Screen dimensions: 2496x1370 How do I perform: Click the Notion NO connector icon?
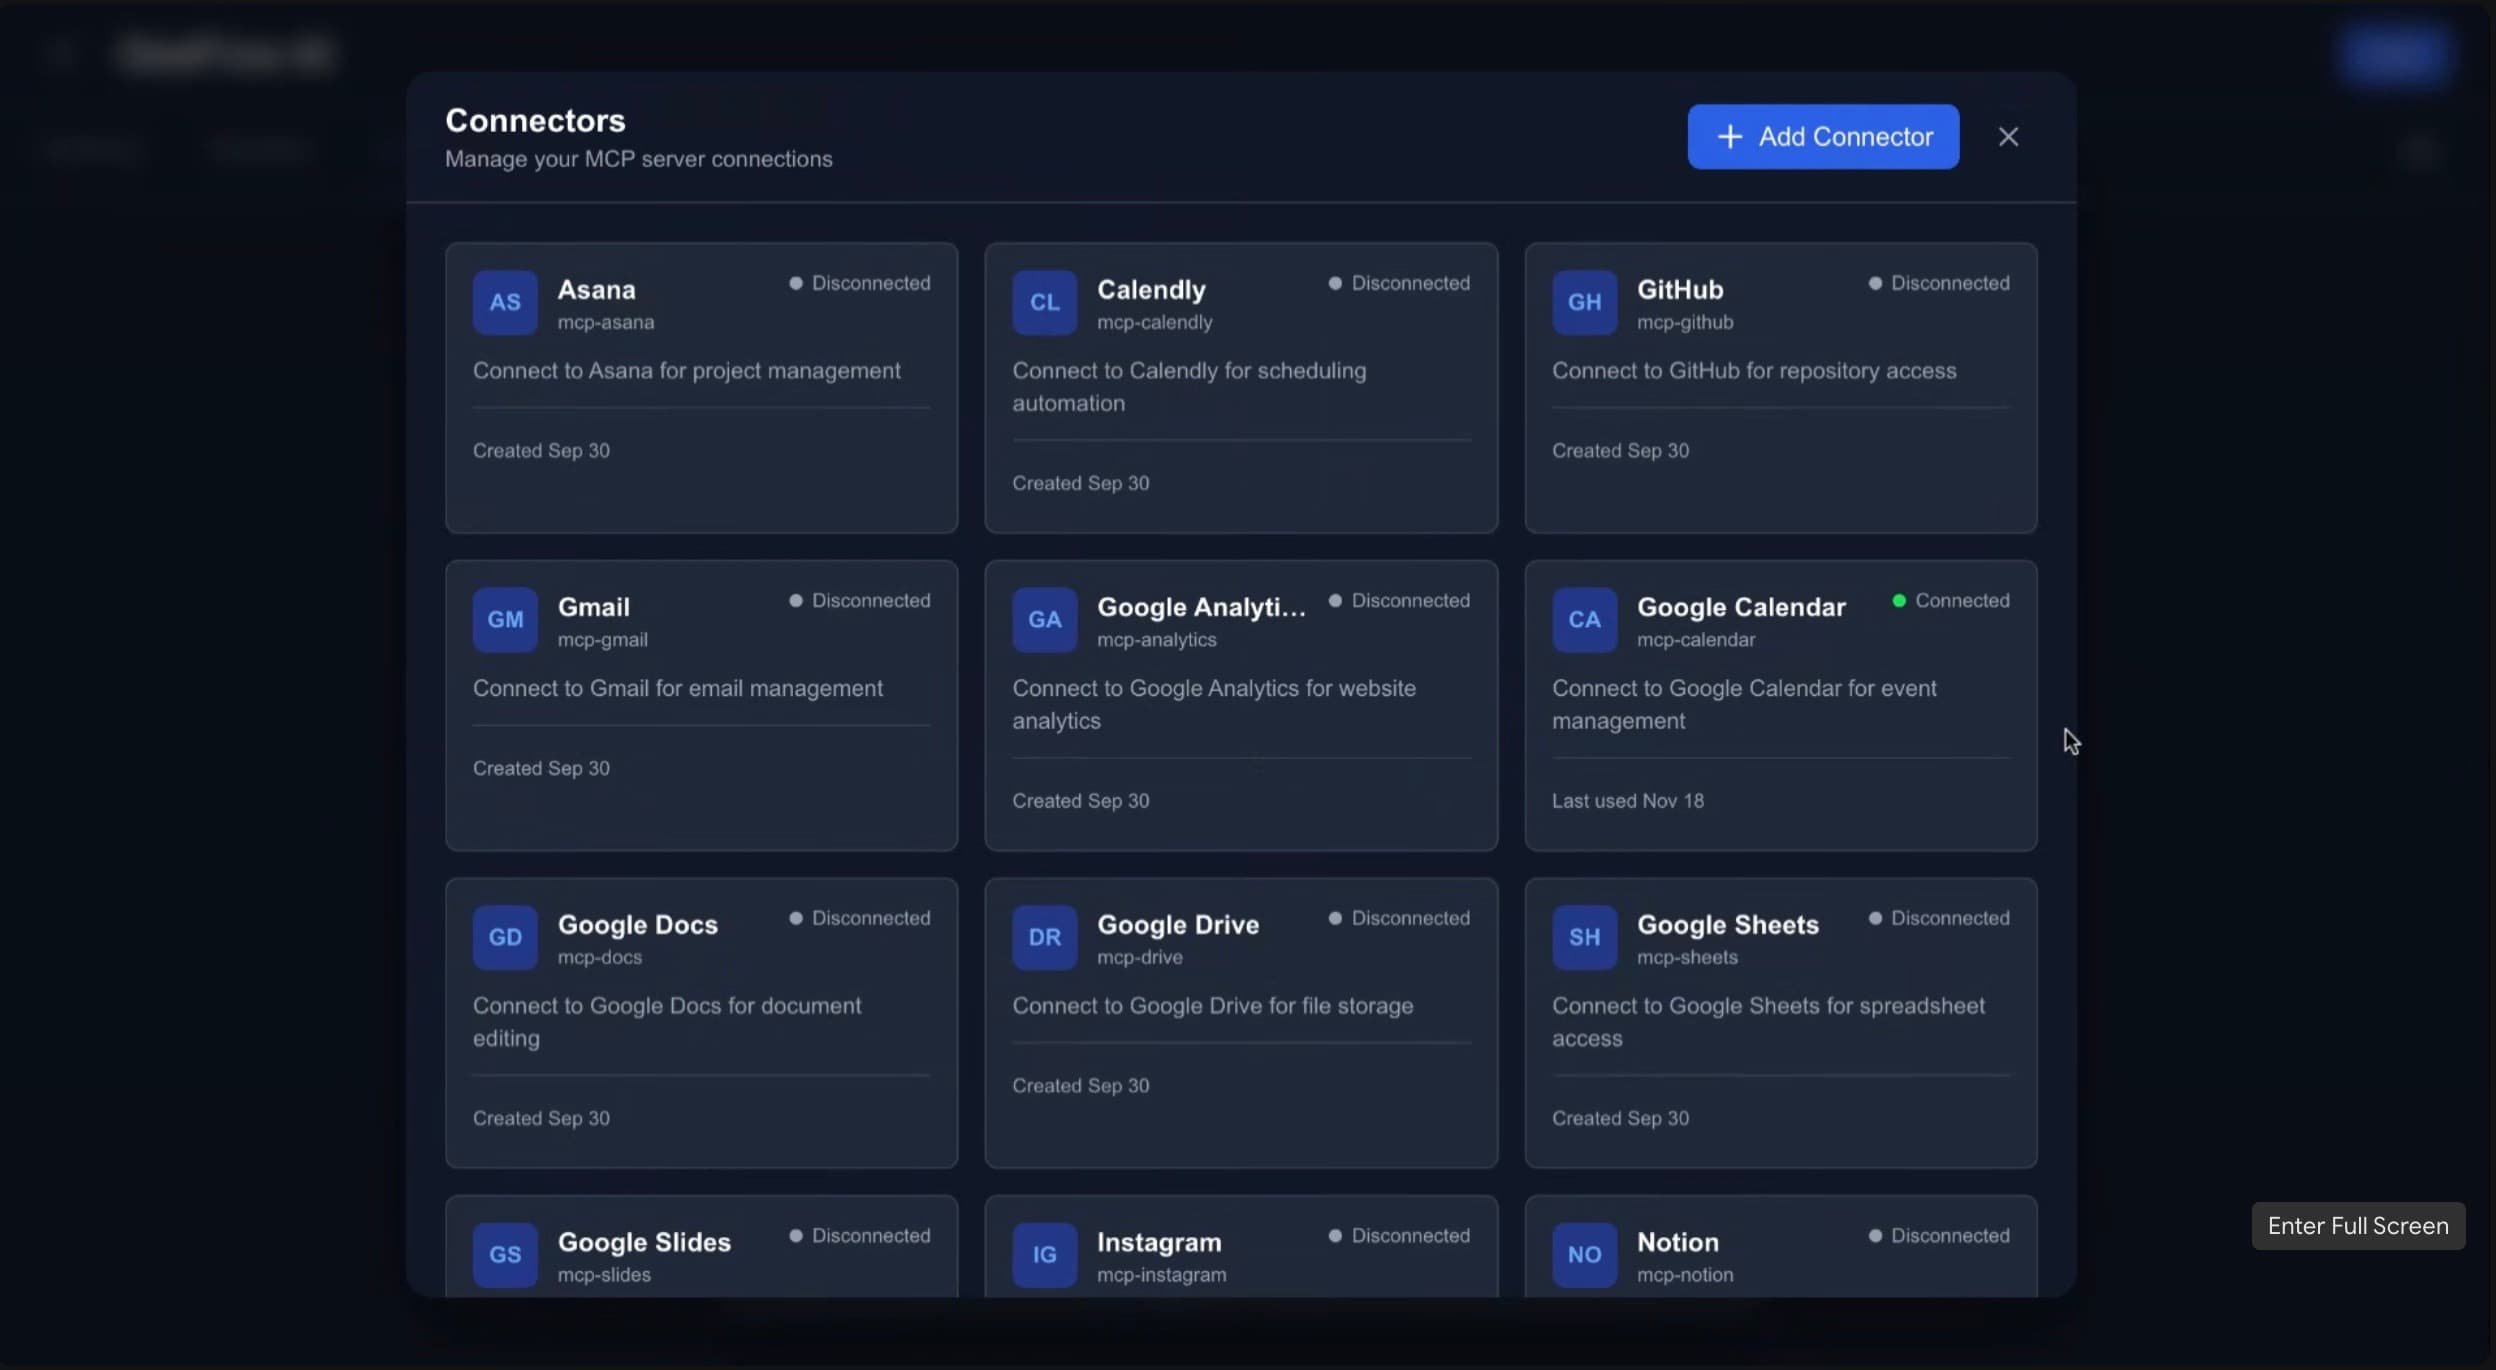pos(1584,1254)
